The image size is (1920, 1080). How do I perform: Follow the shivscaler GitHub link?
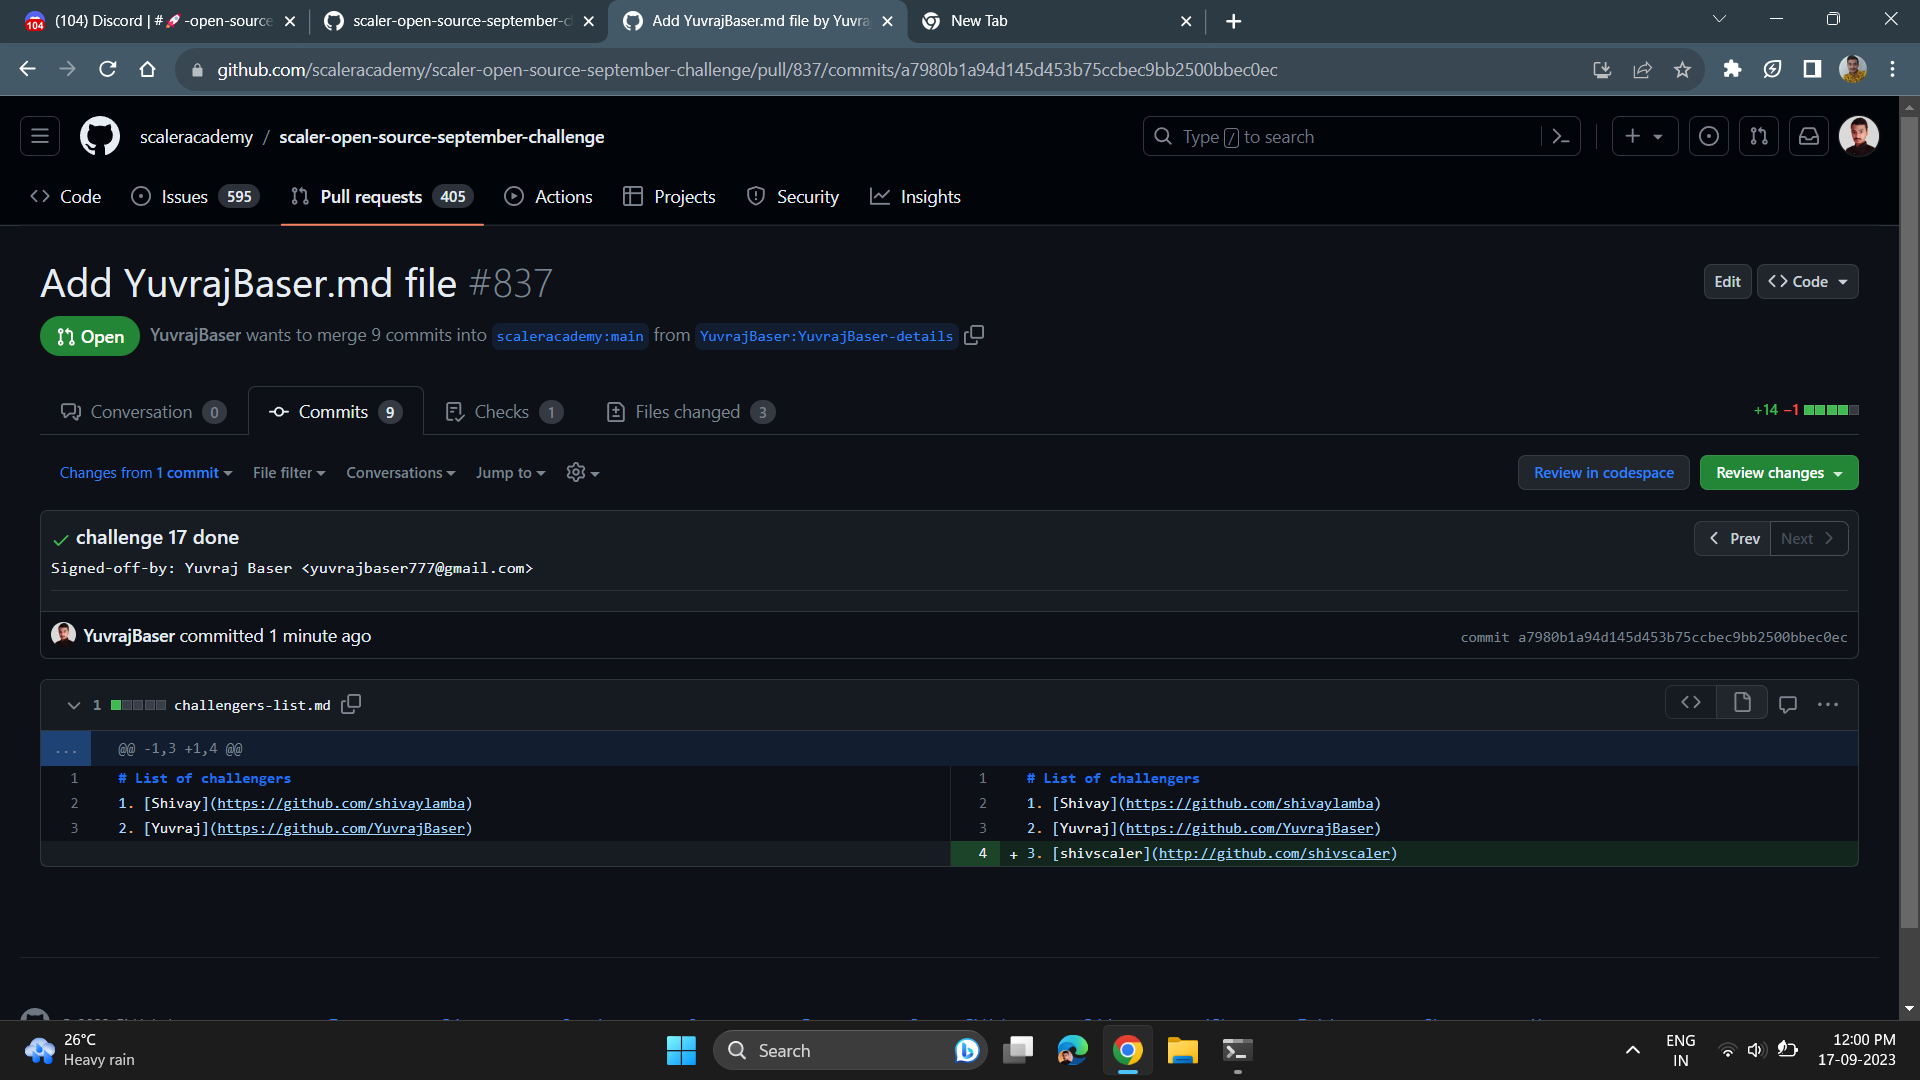tap(1275, 853)
